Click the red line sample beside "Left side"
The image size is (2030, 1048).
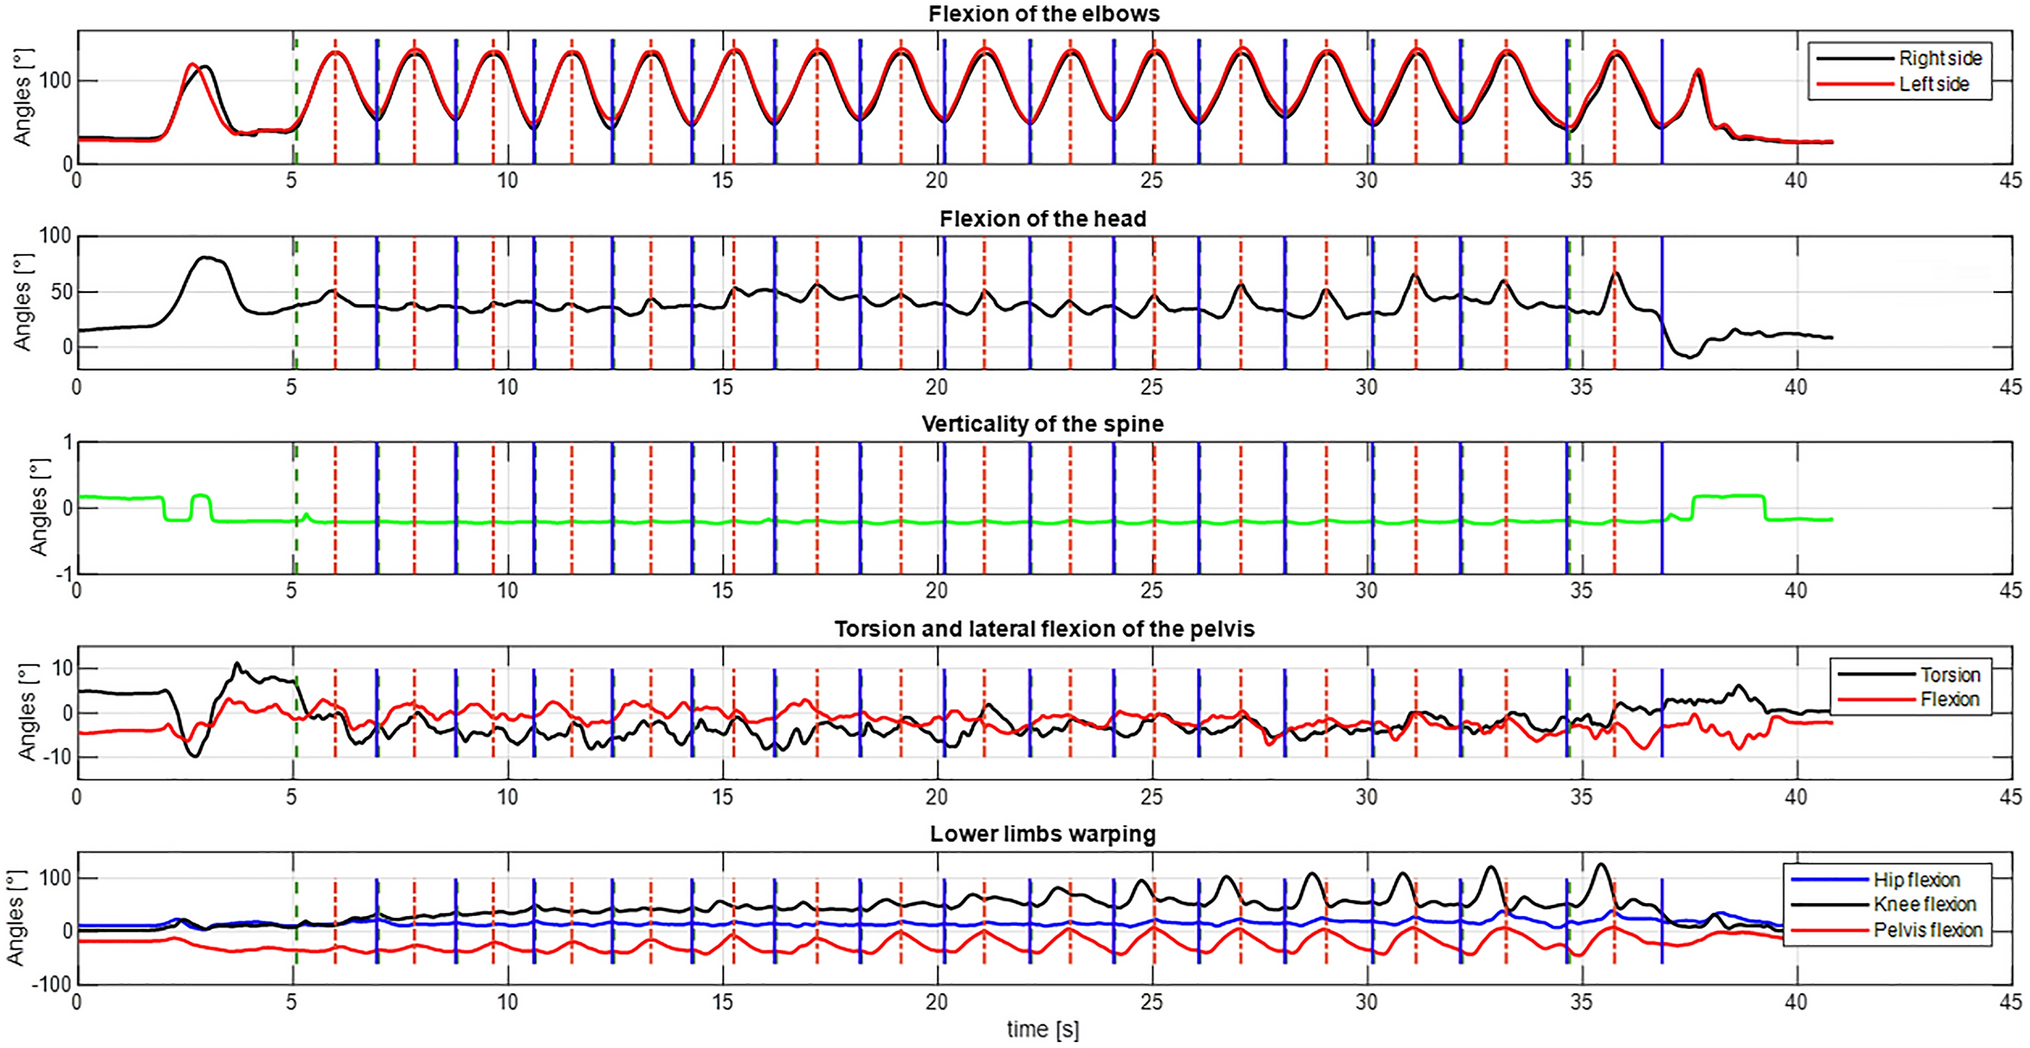click(x=1855, y=85)
